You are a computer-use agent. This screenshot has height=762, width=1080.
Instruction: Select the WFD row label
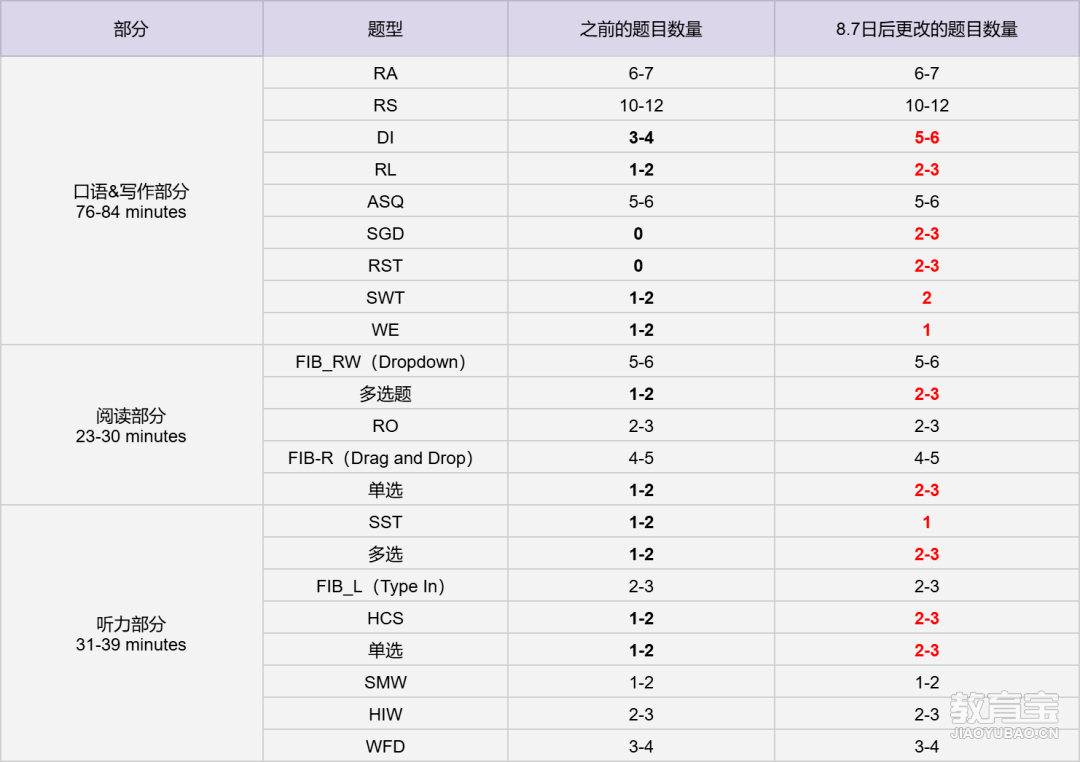[x=385, y=746]
